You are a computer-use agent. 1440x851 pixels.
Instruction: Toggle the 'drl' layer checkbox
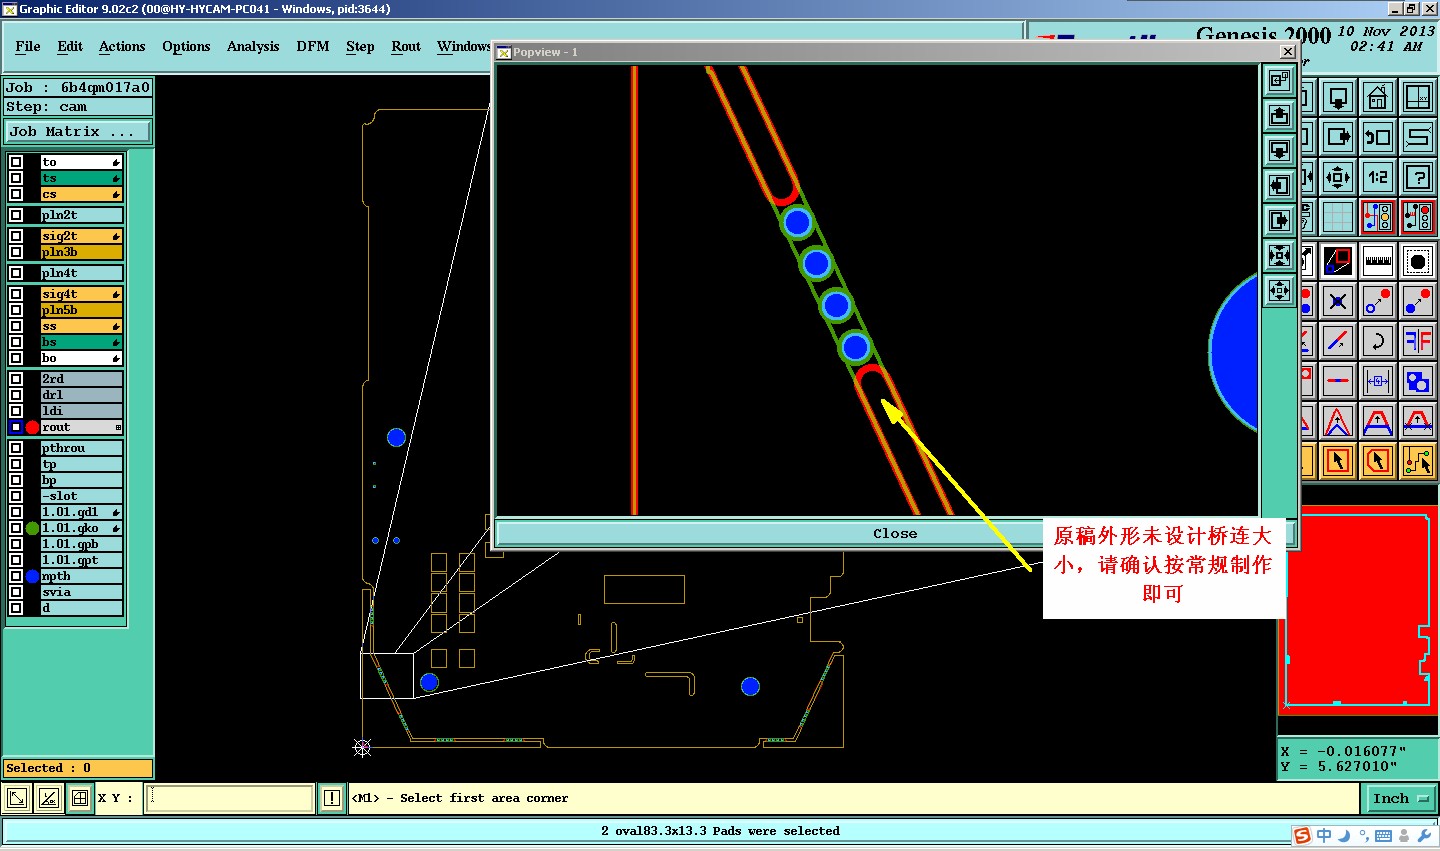tap(16, 395)
